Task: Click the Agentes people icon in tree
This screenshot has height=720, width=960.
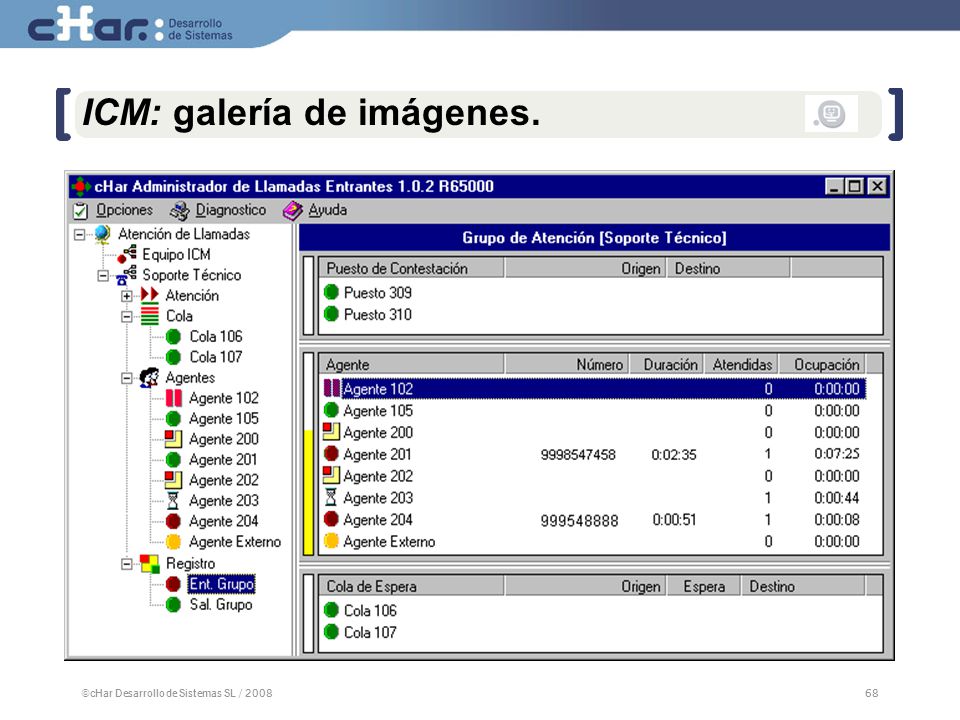Action: [149, 378]
